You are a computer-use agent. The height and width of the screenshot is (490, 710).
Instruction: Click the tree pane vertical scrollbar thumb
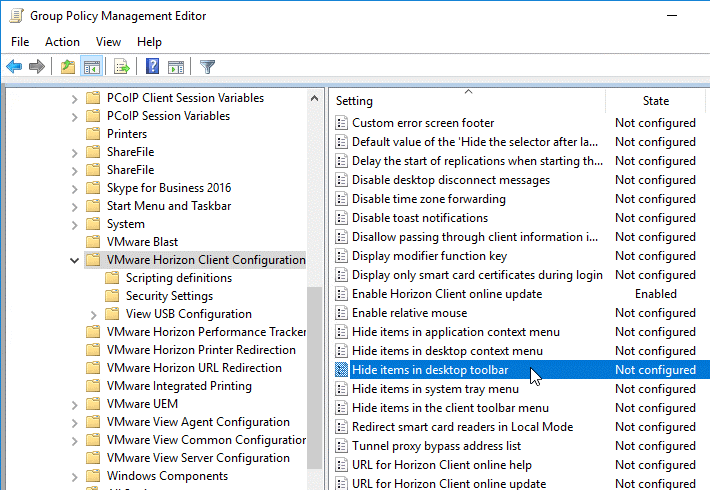tap(315, 378)
